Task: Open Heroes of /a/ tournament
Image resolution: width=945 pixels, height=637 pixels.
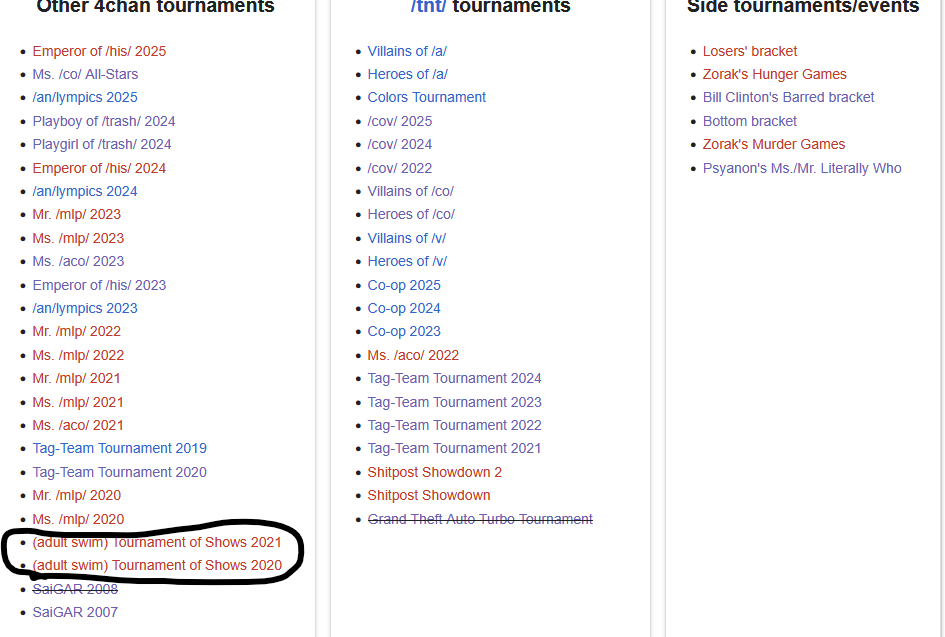Action: [407, 74]
